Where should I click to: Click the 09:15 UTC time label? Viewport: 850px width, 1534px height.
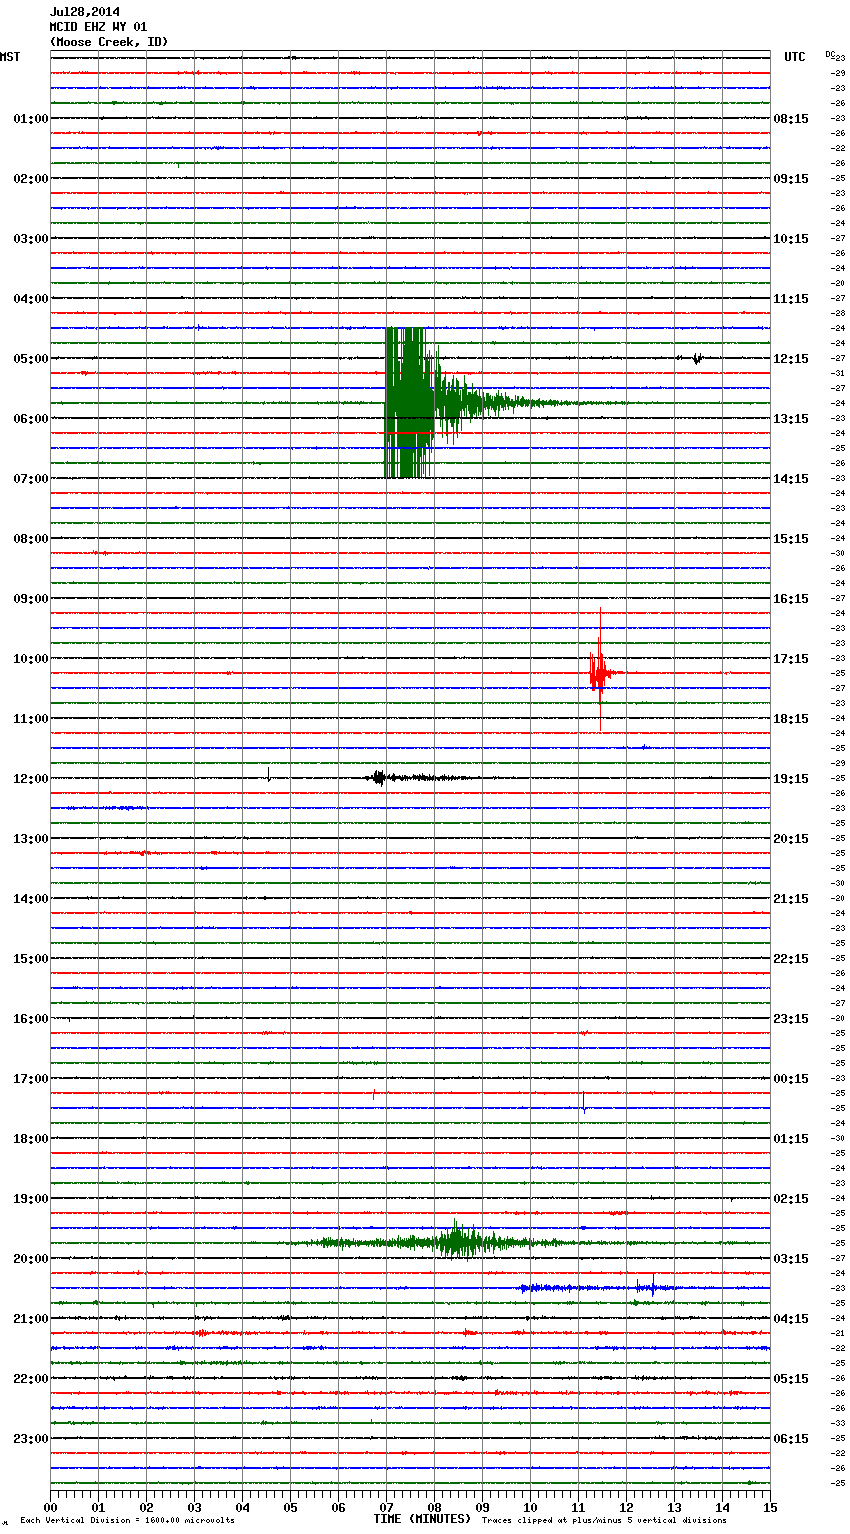point(791,179)
